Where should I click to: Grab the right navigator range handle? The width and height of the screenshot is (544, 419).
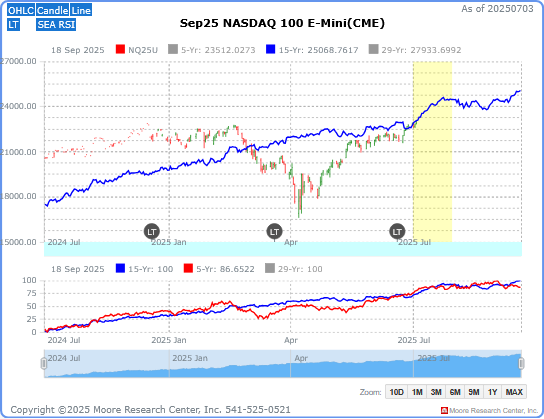521,364
